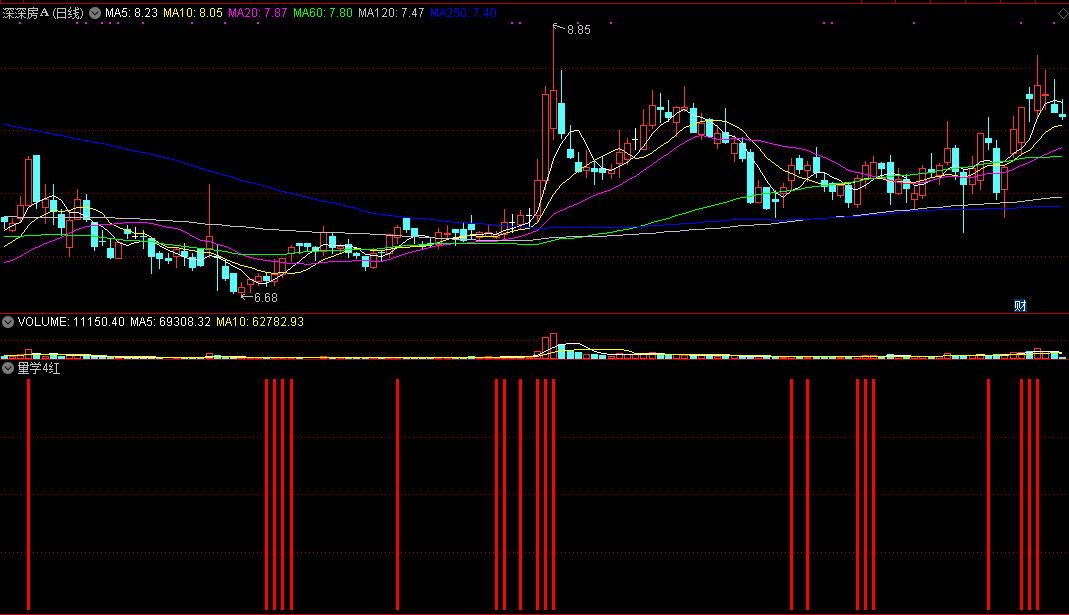Click the white MA5: 8.23 label

(132, 13)
